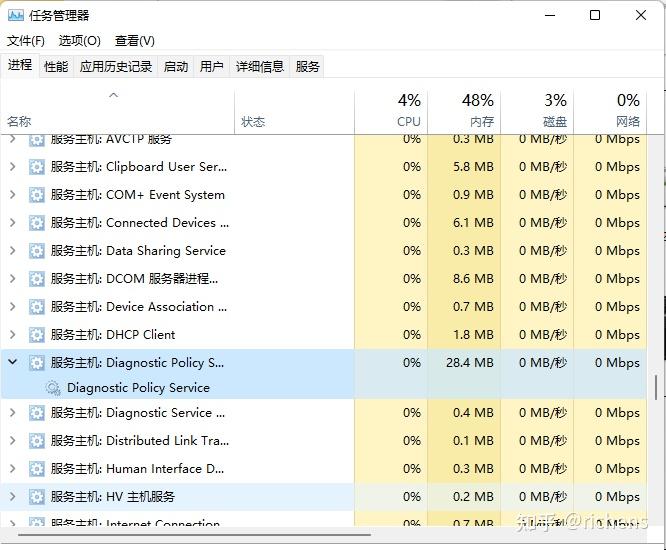The height and width of the screenshot is (550, 666).
Task: Click the Diagnostic Service host gear icon
Action: tap(37, 413)
